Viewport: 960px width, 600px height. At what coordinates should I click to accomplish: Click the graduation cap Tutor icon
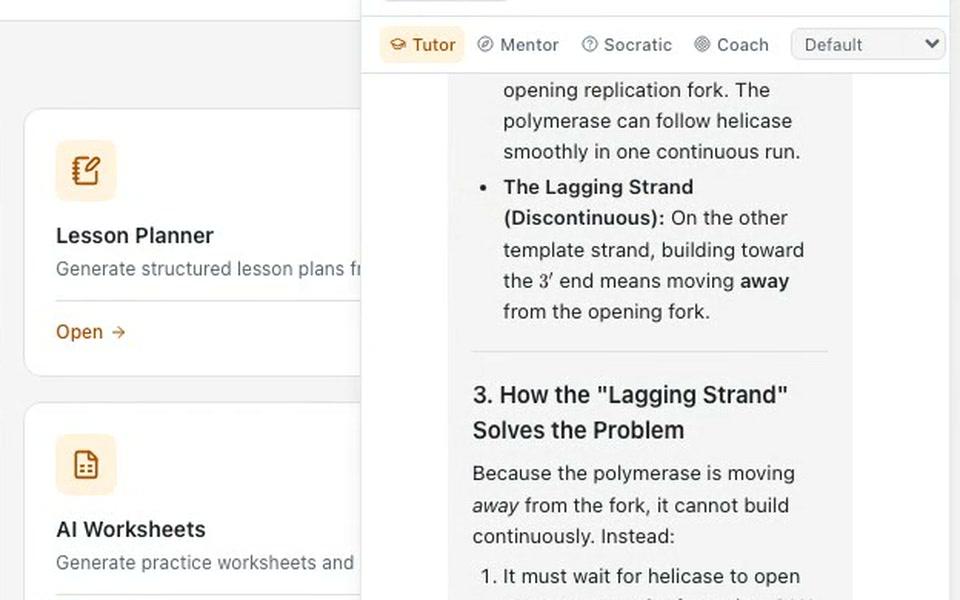[398, 45]
